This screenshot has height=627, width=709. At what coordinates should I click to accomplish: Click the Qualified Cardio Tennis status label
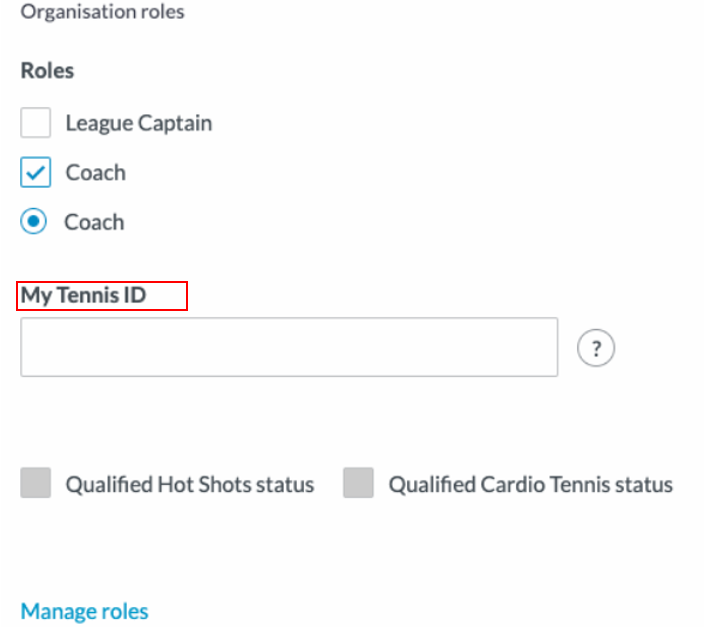click(531, 484)
